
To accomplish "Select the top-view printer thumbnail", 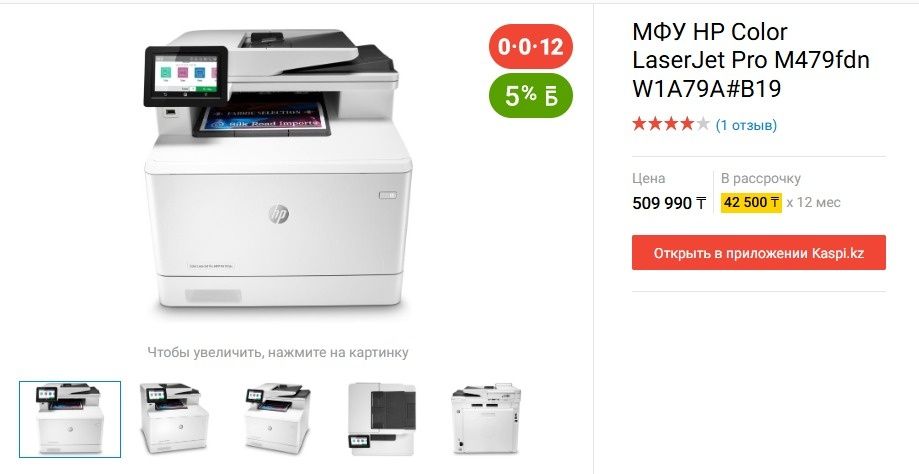I will (382, 418).
